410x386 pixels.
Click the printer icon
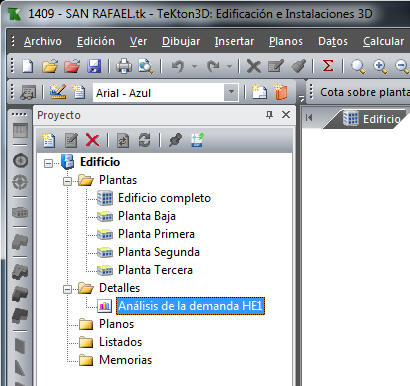point(124,66)
